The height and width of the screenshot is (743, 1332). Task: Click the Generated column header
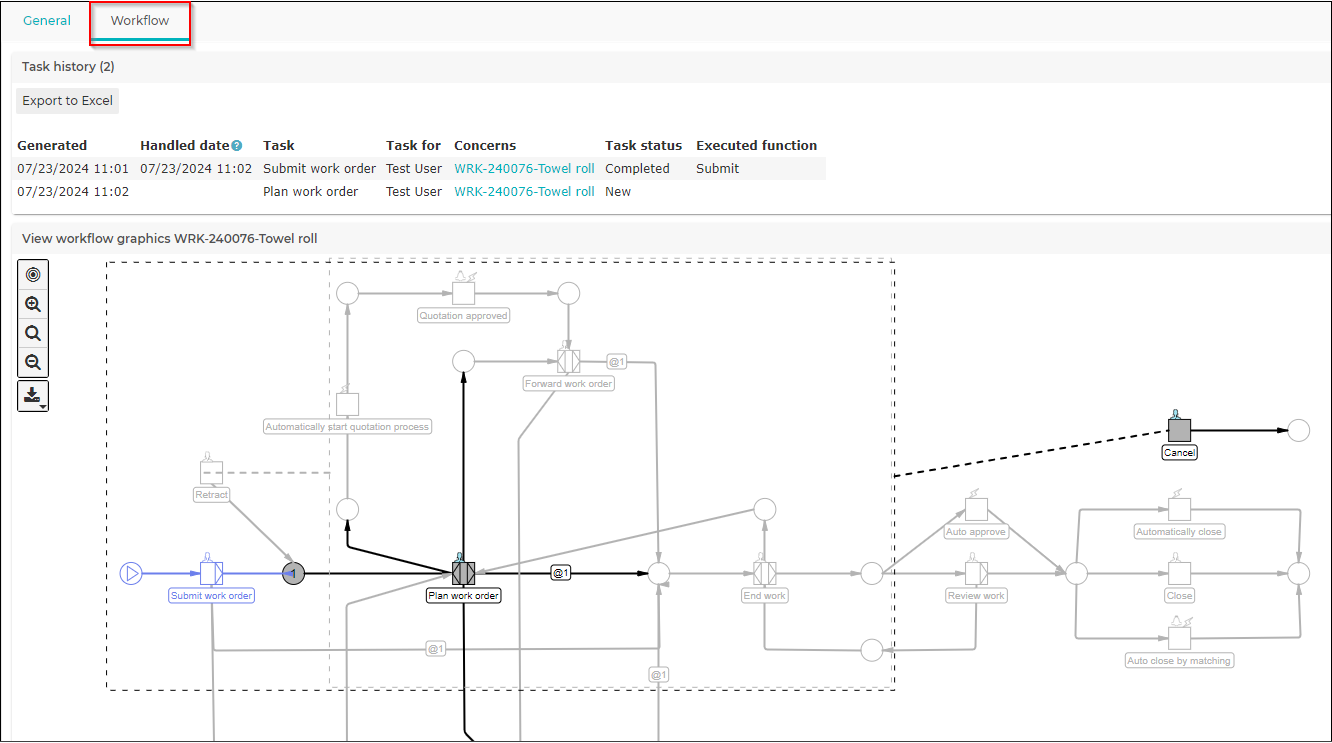pyautogui.click(x=52, y=146)
